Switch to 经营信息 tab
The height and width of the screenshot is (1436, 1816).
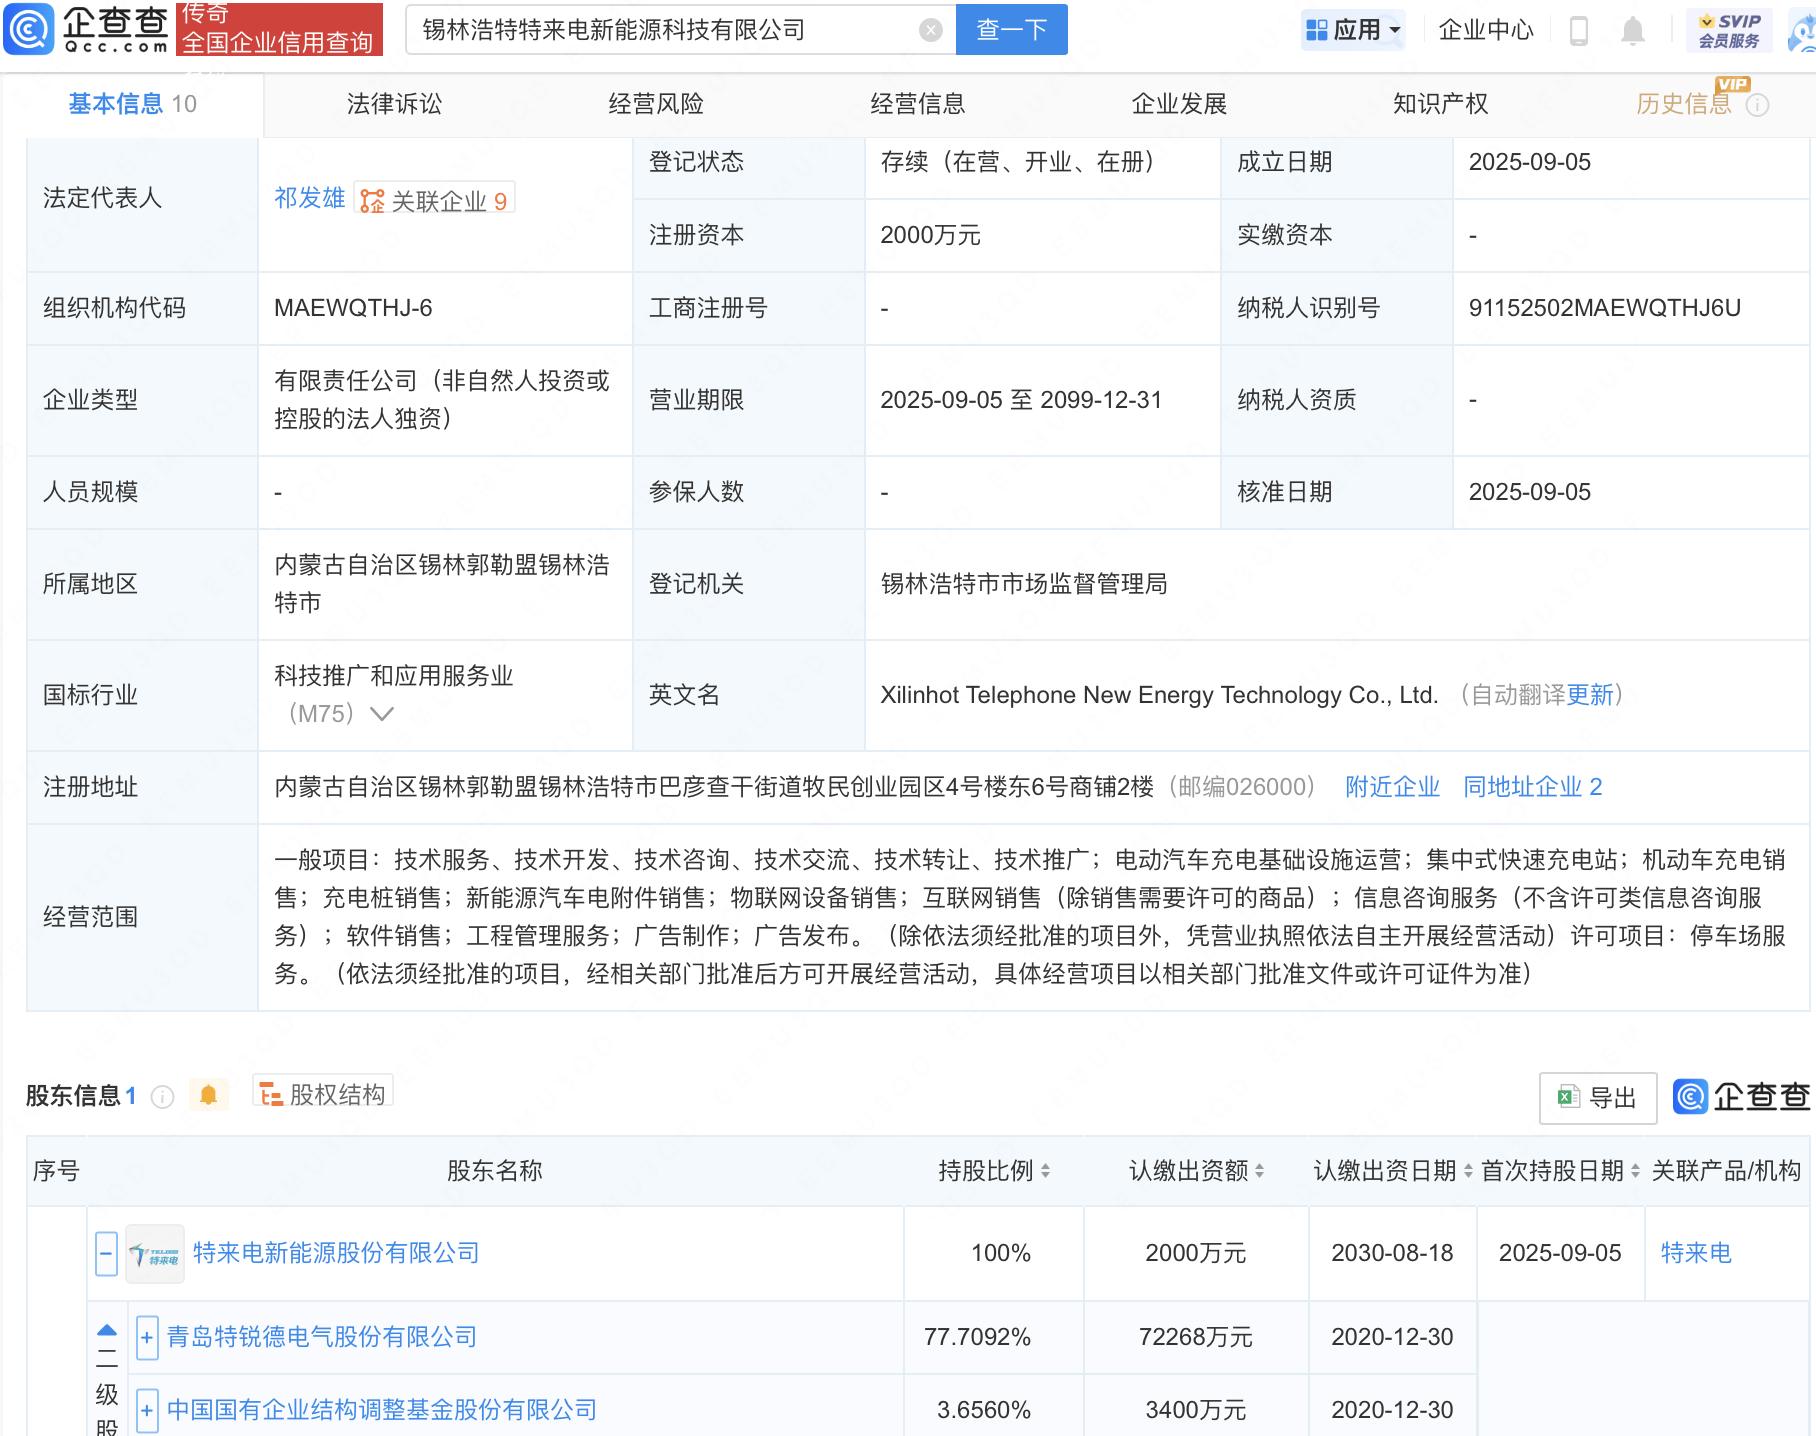(x=918, y=104)
